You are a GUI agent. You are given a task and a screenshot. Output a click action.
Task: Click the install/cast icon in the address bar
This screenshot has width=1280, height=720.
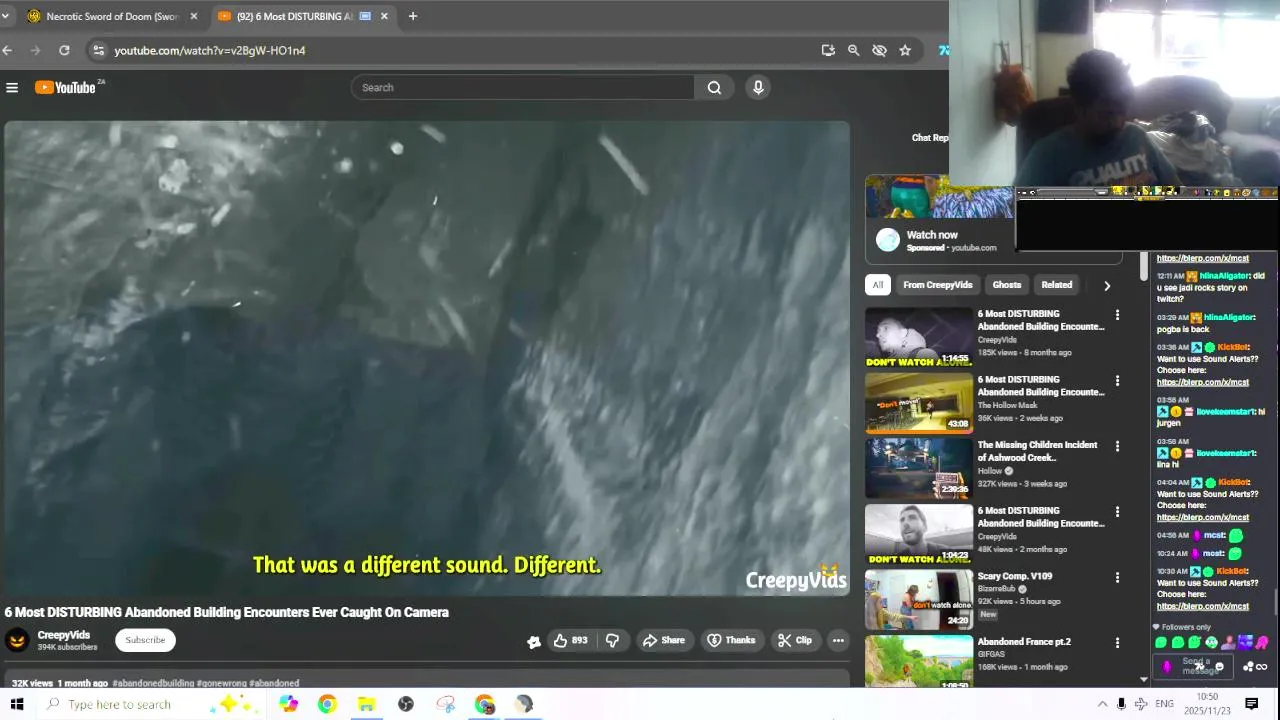(828, 50)
